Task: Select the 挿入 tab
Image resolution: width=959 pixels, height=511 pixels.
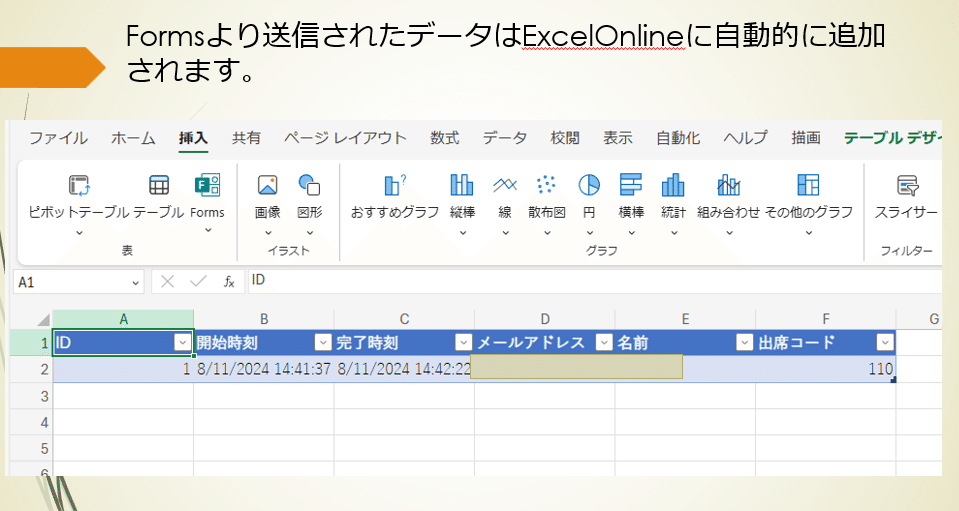Action: pos(193,138)
